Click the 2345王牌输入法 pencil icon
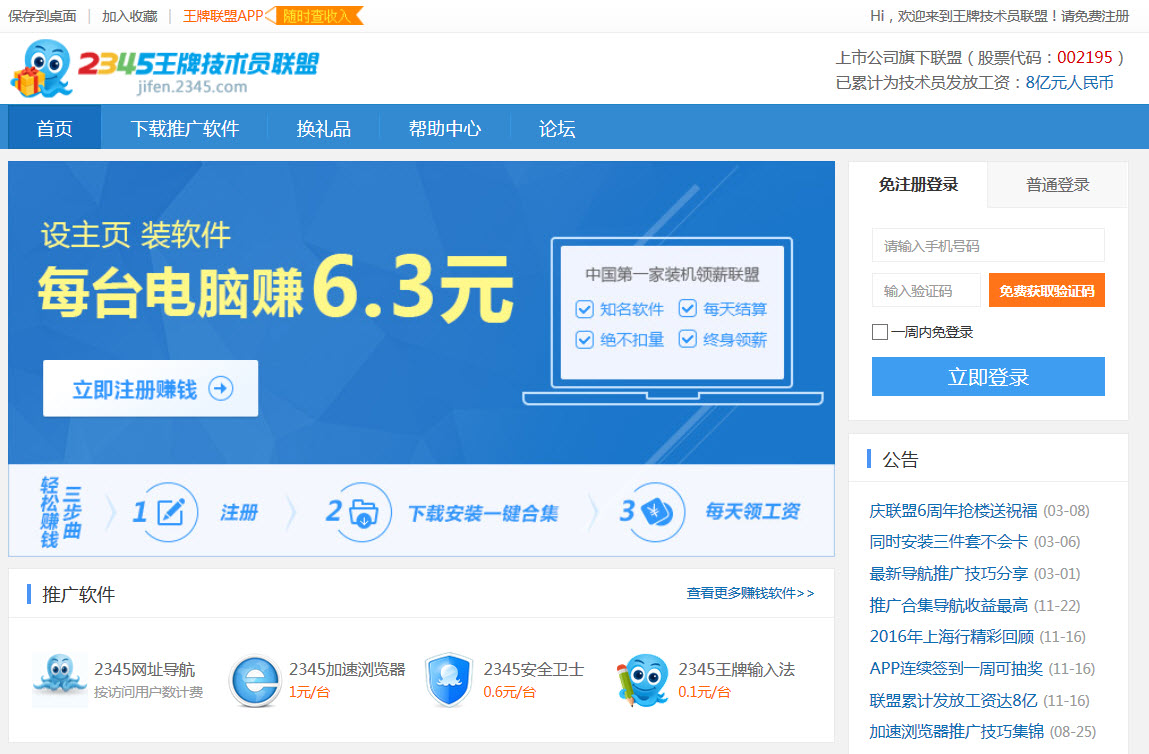 tap(643, 680)
